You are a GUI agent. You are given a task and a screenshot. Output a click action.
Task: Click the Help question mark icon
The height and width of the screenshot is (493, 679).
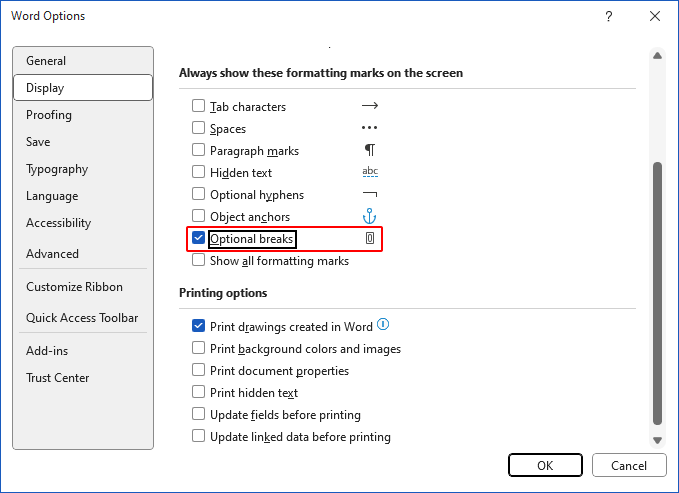click(x=609, y=16)
